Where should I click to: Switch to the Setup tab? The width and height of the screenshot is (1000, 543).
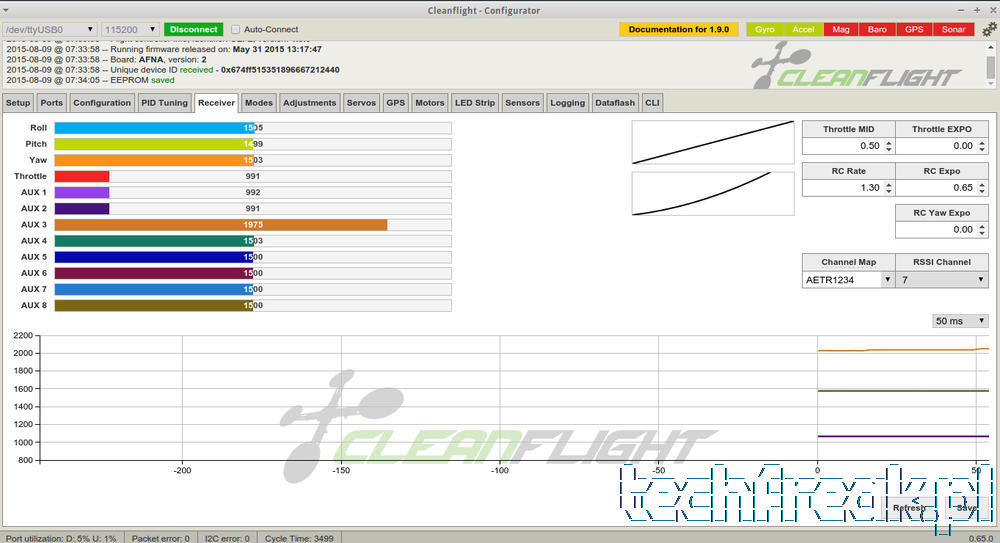(18, 103)
